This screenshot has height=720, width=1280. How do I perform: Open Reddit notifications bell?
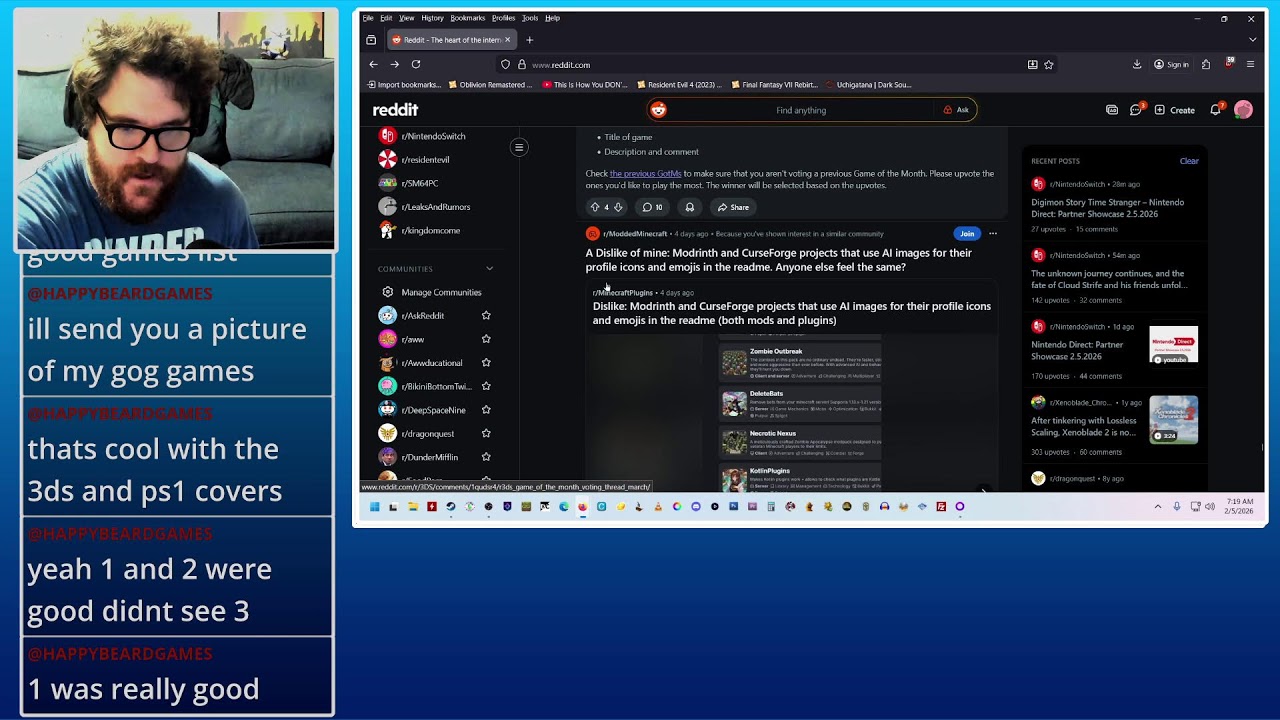click(x=1216, y=110)
